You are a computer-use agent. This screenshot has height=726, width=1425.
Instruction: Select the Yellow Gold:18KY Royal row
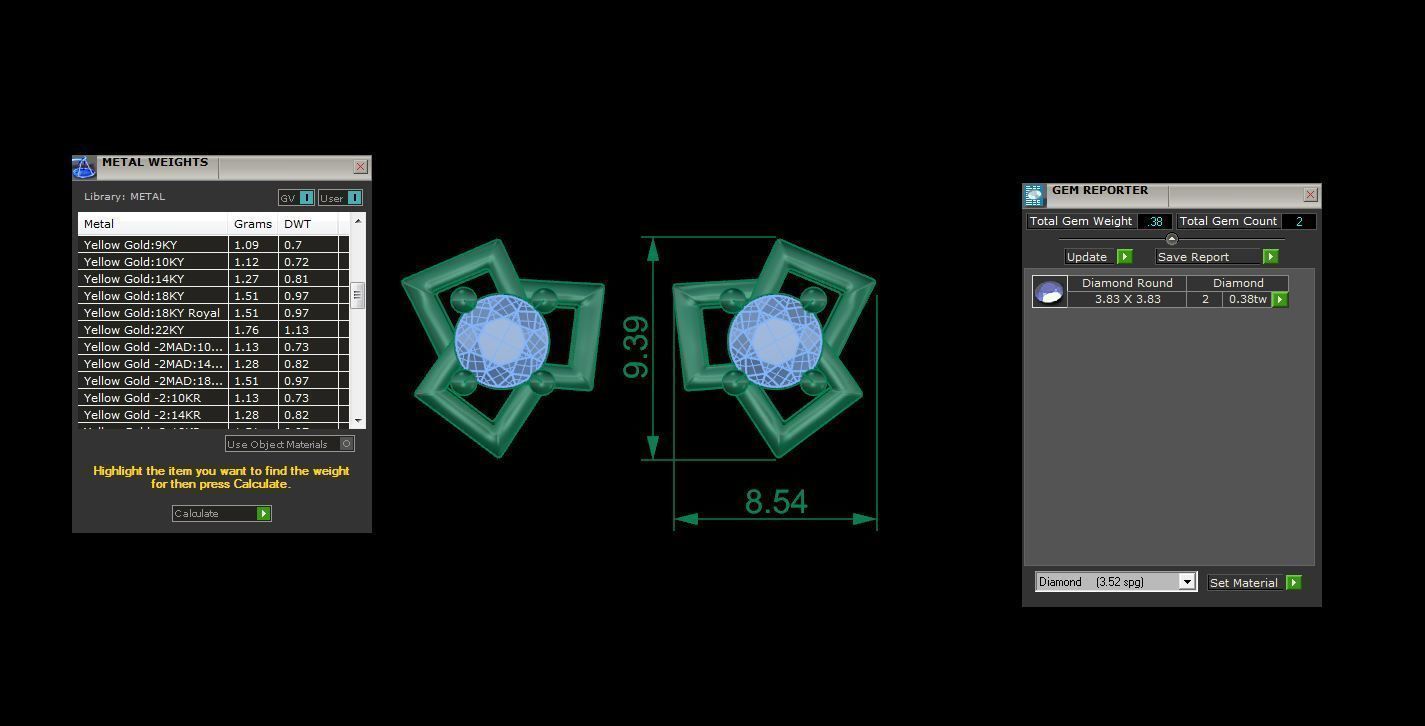coord(214,313)
